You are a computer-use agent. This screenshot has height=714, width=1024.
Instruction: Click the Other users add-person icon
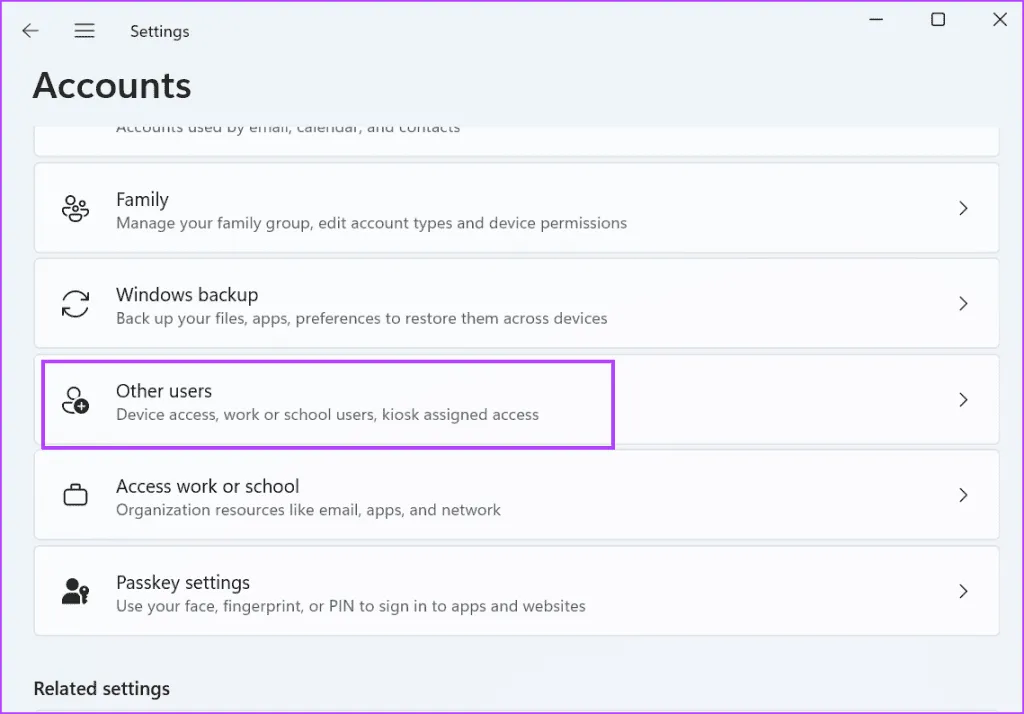(76, 400)
